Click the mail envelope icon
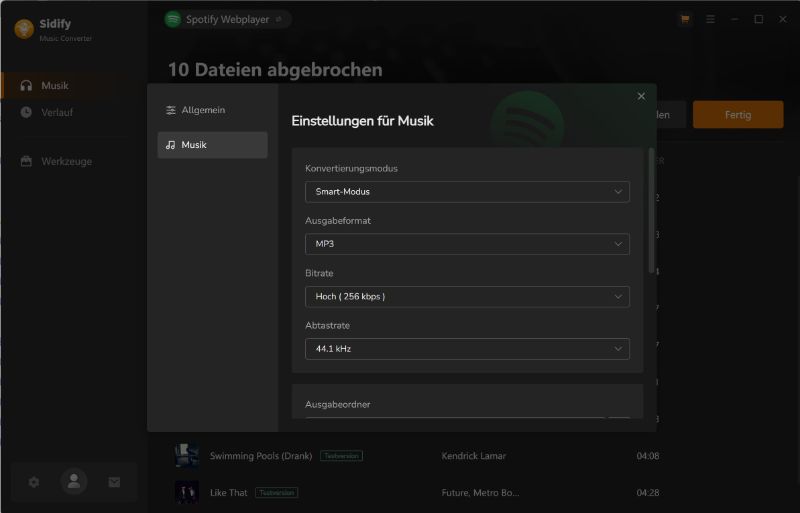Image resolution: width=800 pixels, height=513 pixels. [x=114, y=482]
